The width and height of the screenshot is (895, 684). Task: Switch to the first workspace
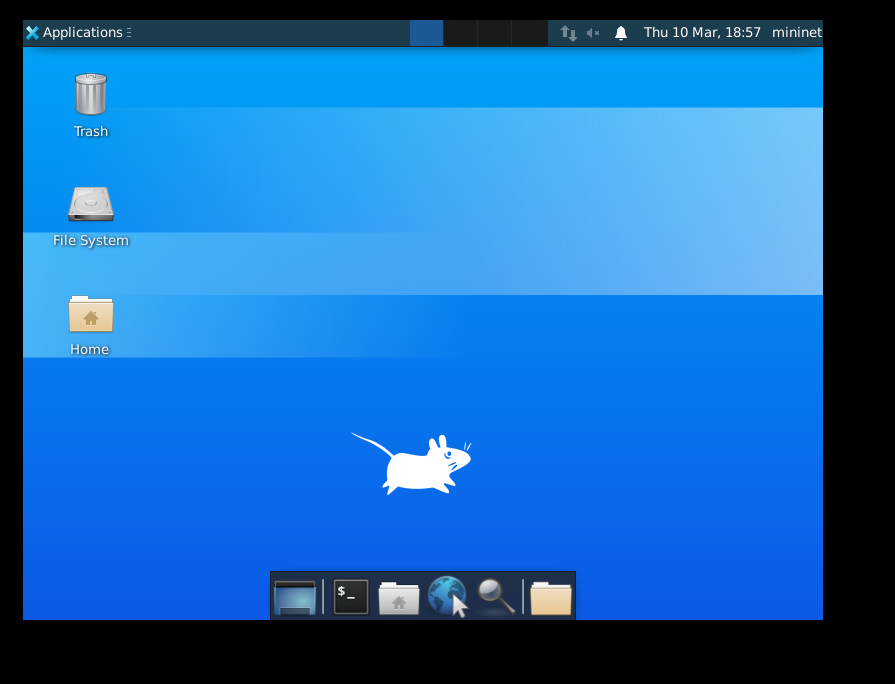pos(426,33)
